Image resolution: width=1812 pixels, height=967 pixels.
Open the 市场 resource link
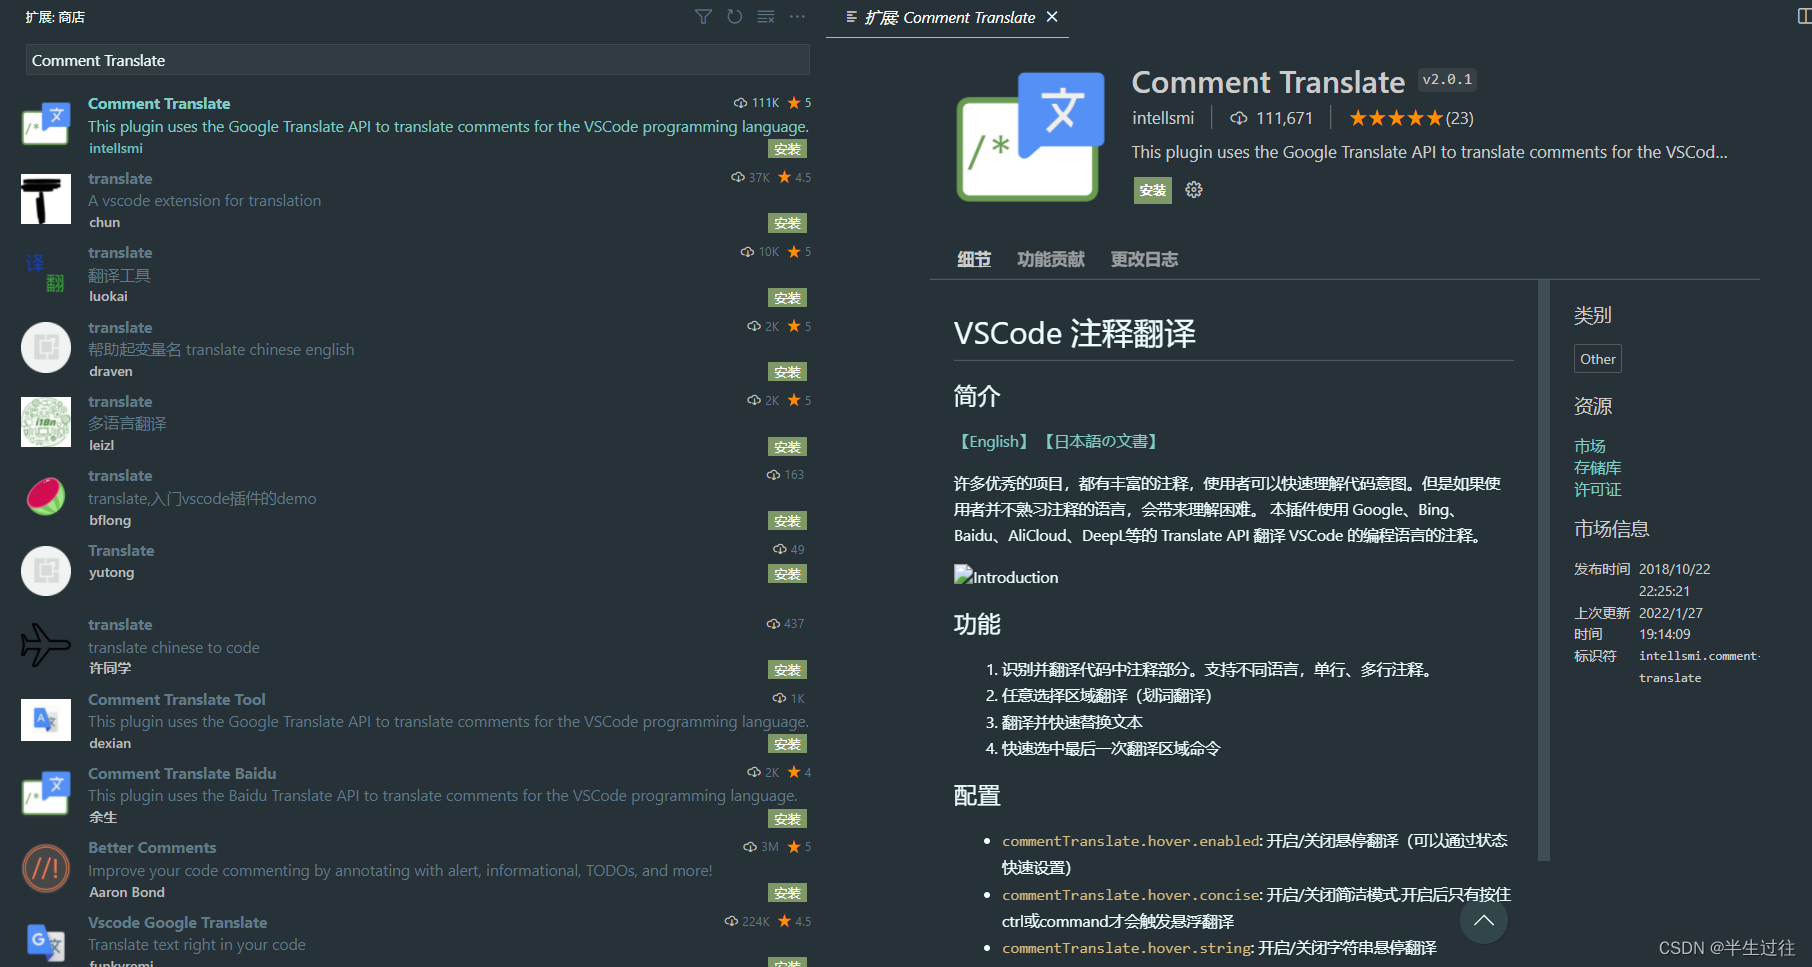[x=1590, y=446]
